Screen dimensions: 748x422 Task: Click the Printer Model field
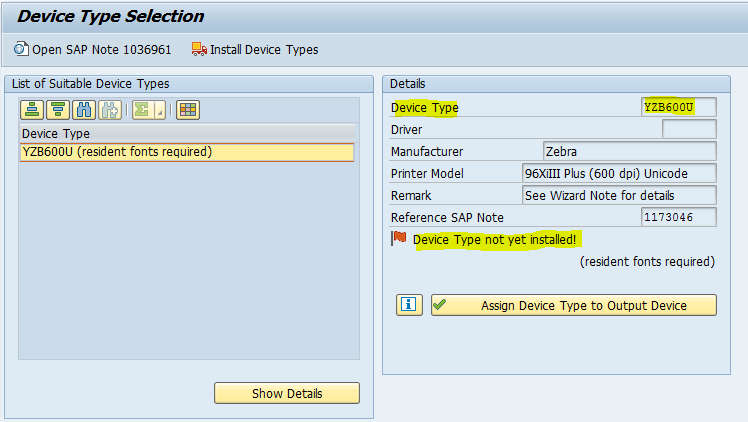619,173
